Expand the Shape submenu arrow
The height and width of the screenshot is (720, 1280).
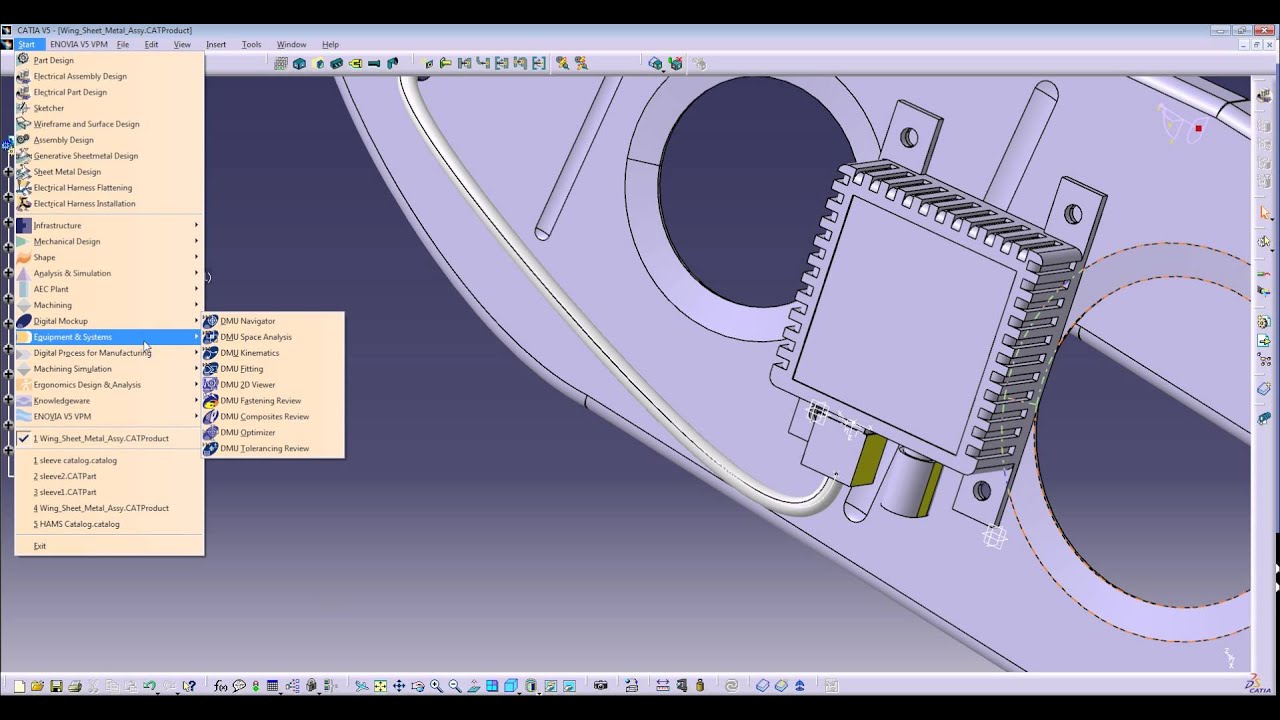(x=196, y=257)
